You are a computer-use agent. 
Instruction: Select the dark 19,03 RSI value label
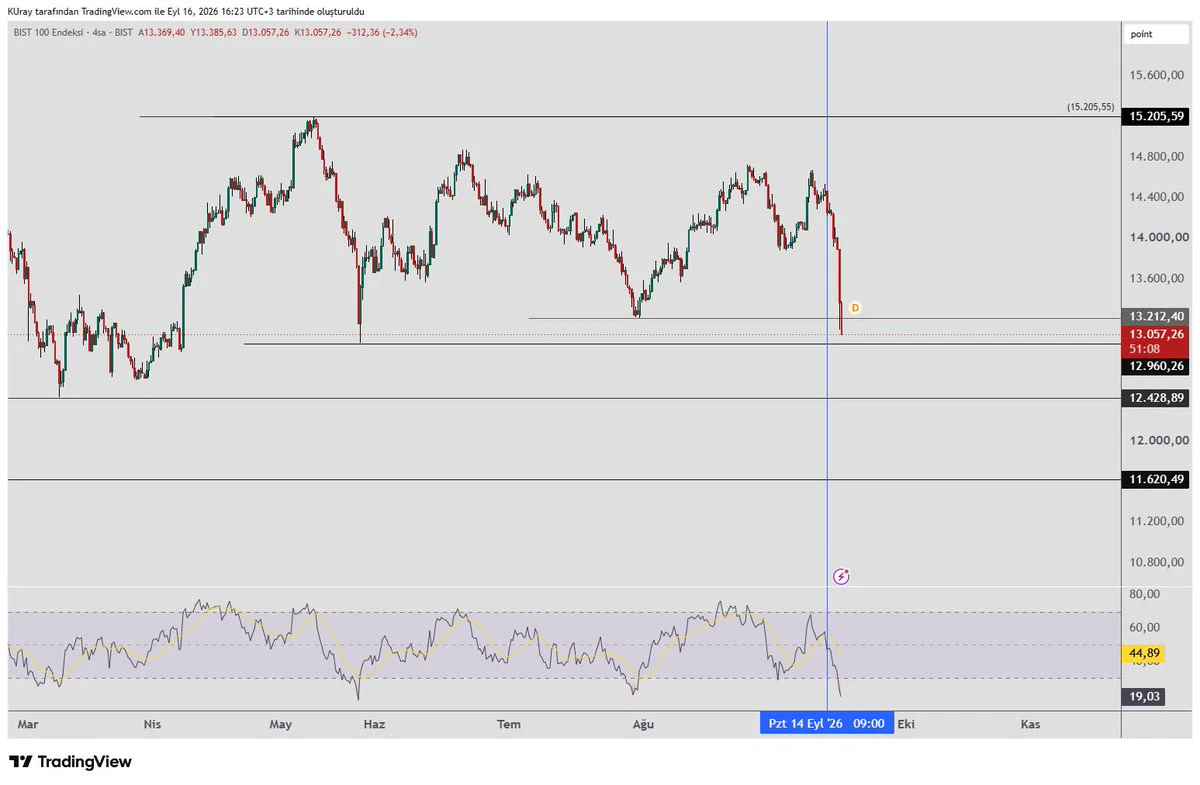point(1142,698)
